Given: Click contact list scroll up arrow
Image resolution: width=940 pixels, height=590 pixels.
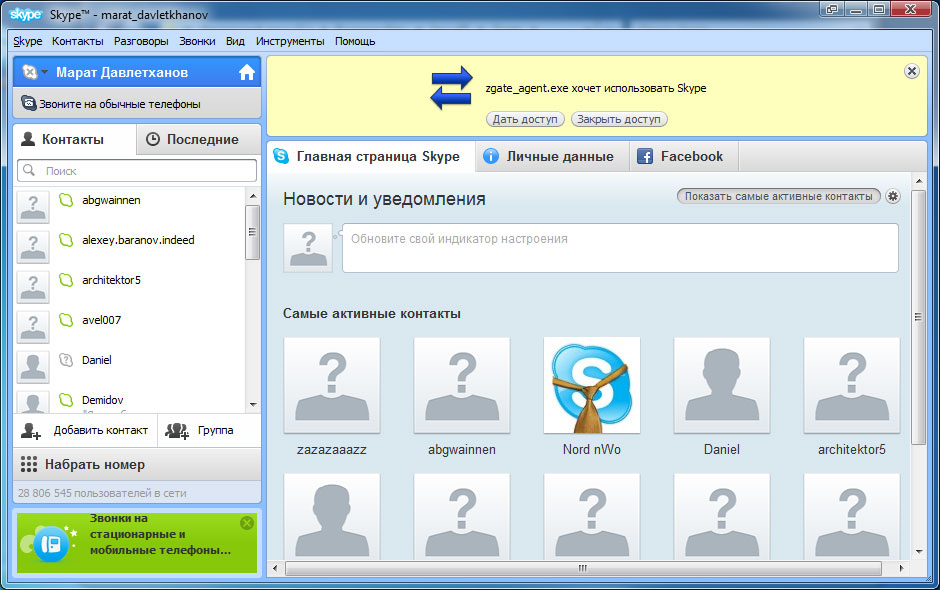Looking at the screenshot, I should tap(252, 196).
